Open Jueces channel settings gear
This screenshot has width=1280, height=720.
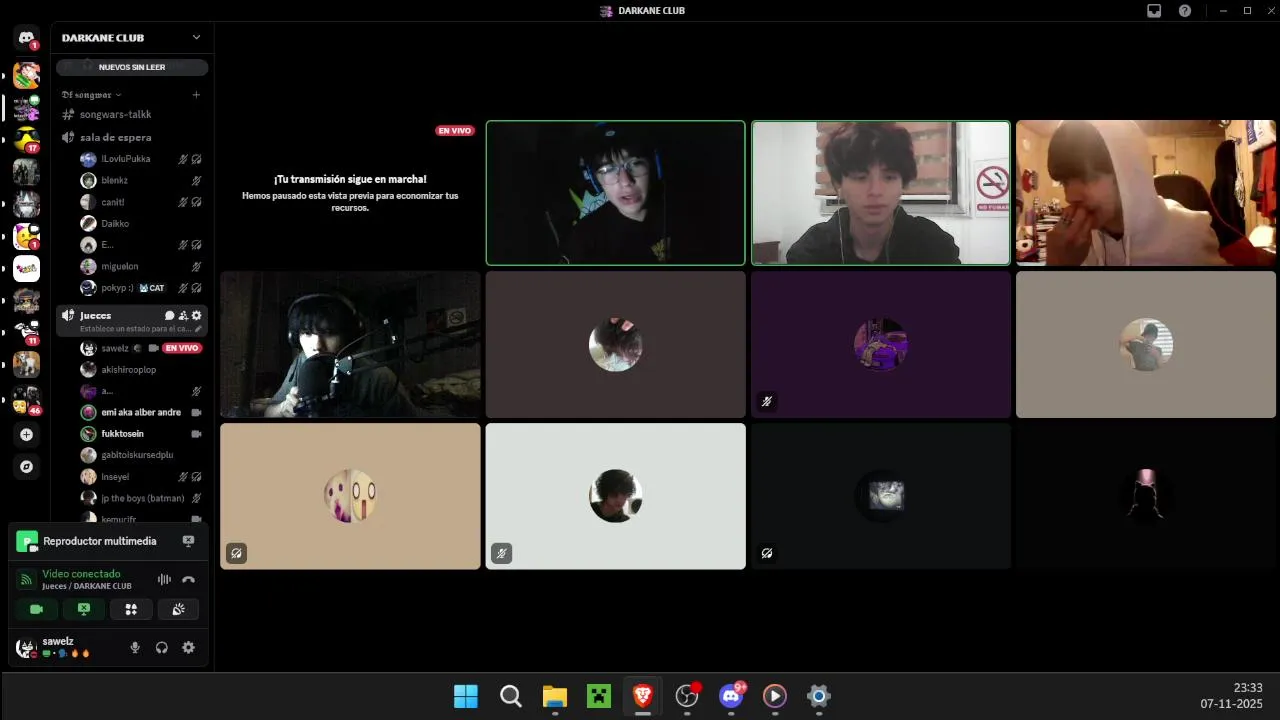pyautogui.click(x=197, y=316)
